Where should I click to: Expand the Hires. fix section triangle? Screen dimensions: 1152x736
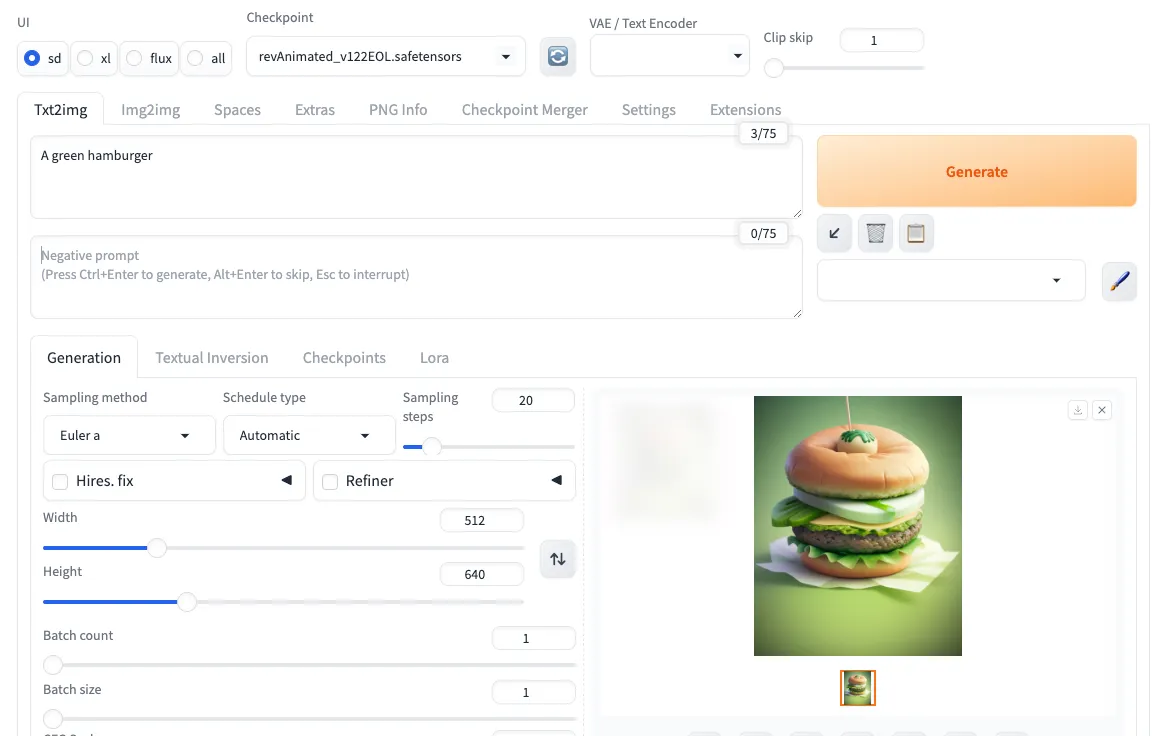point(287,480)
